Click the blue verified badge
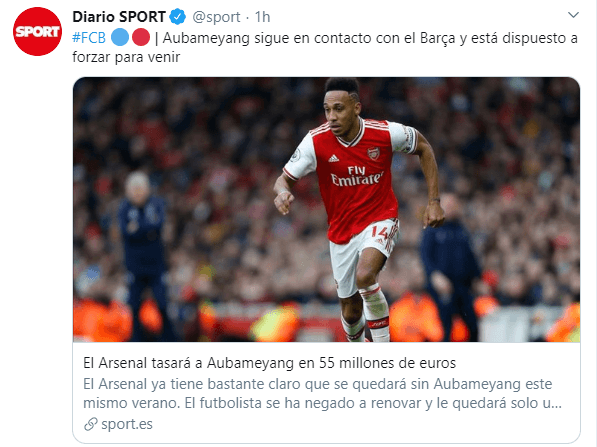The height and width of the screenshot is (447, 597). [178, 17]
